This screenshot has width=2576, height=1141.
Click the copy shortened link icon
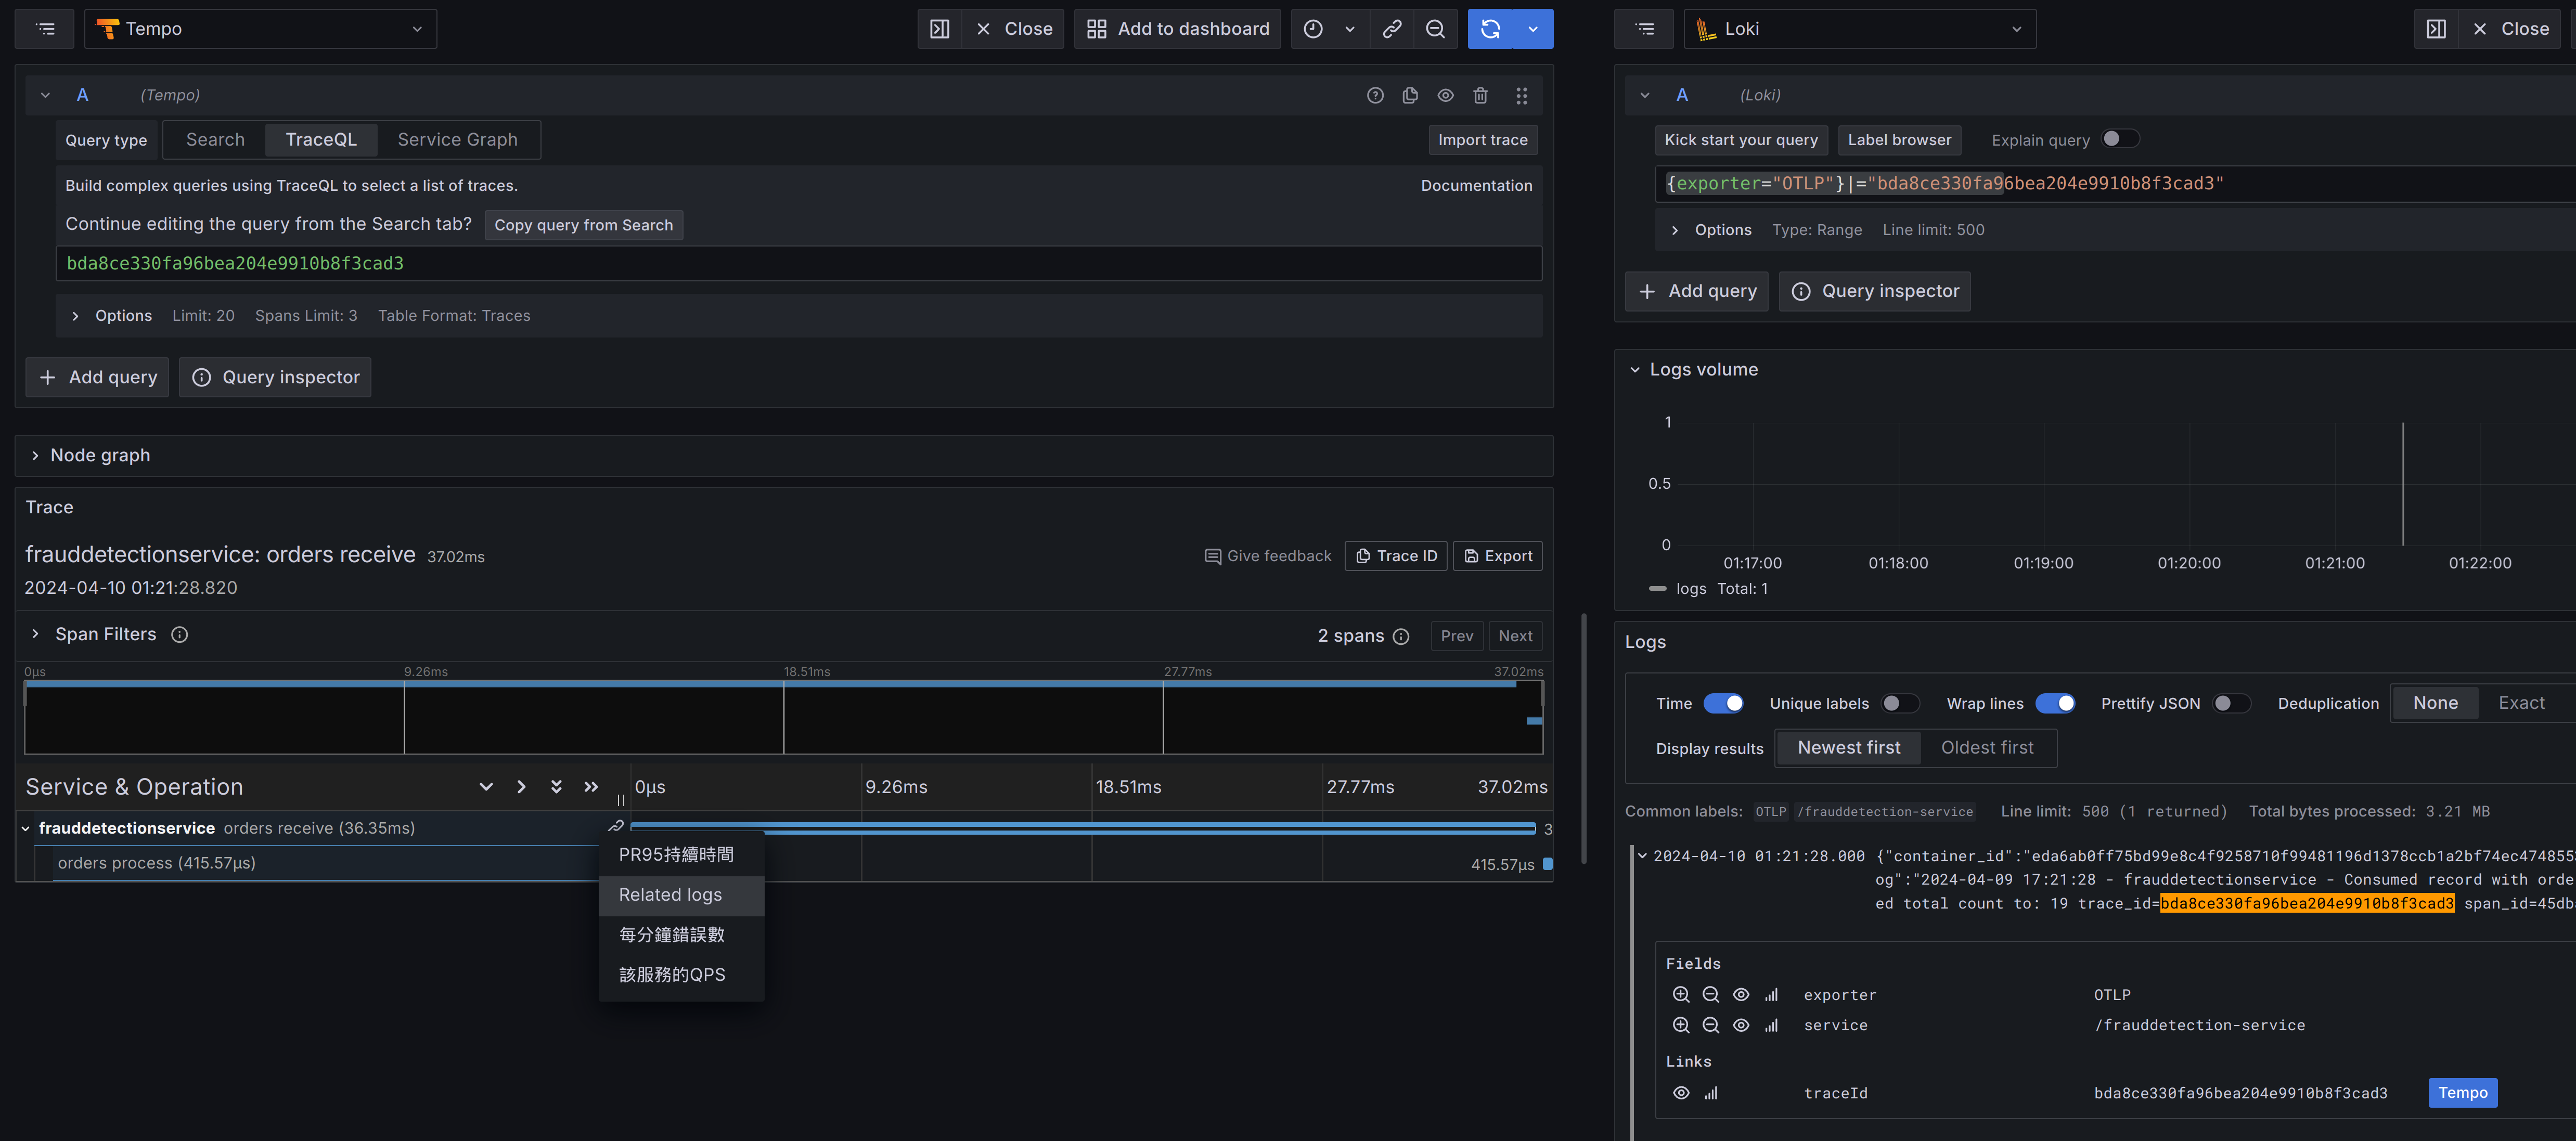(x=1391, y=29)
